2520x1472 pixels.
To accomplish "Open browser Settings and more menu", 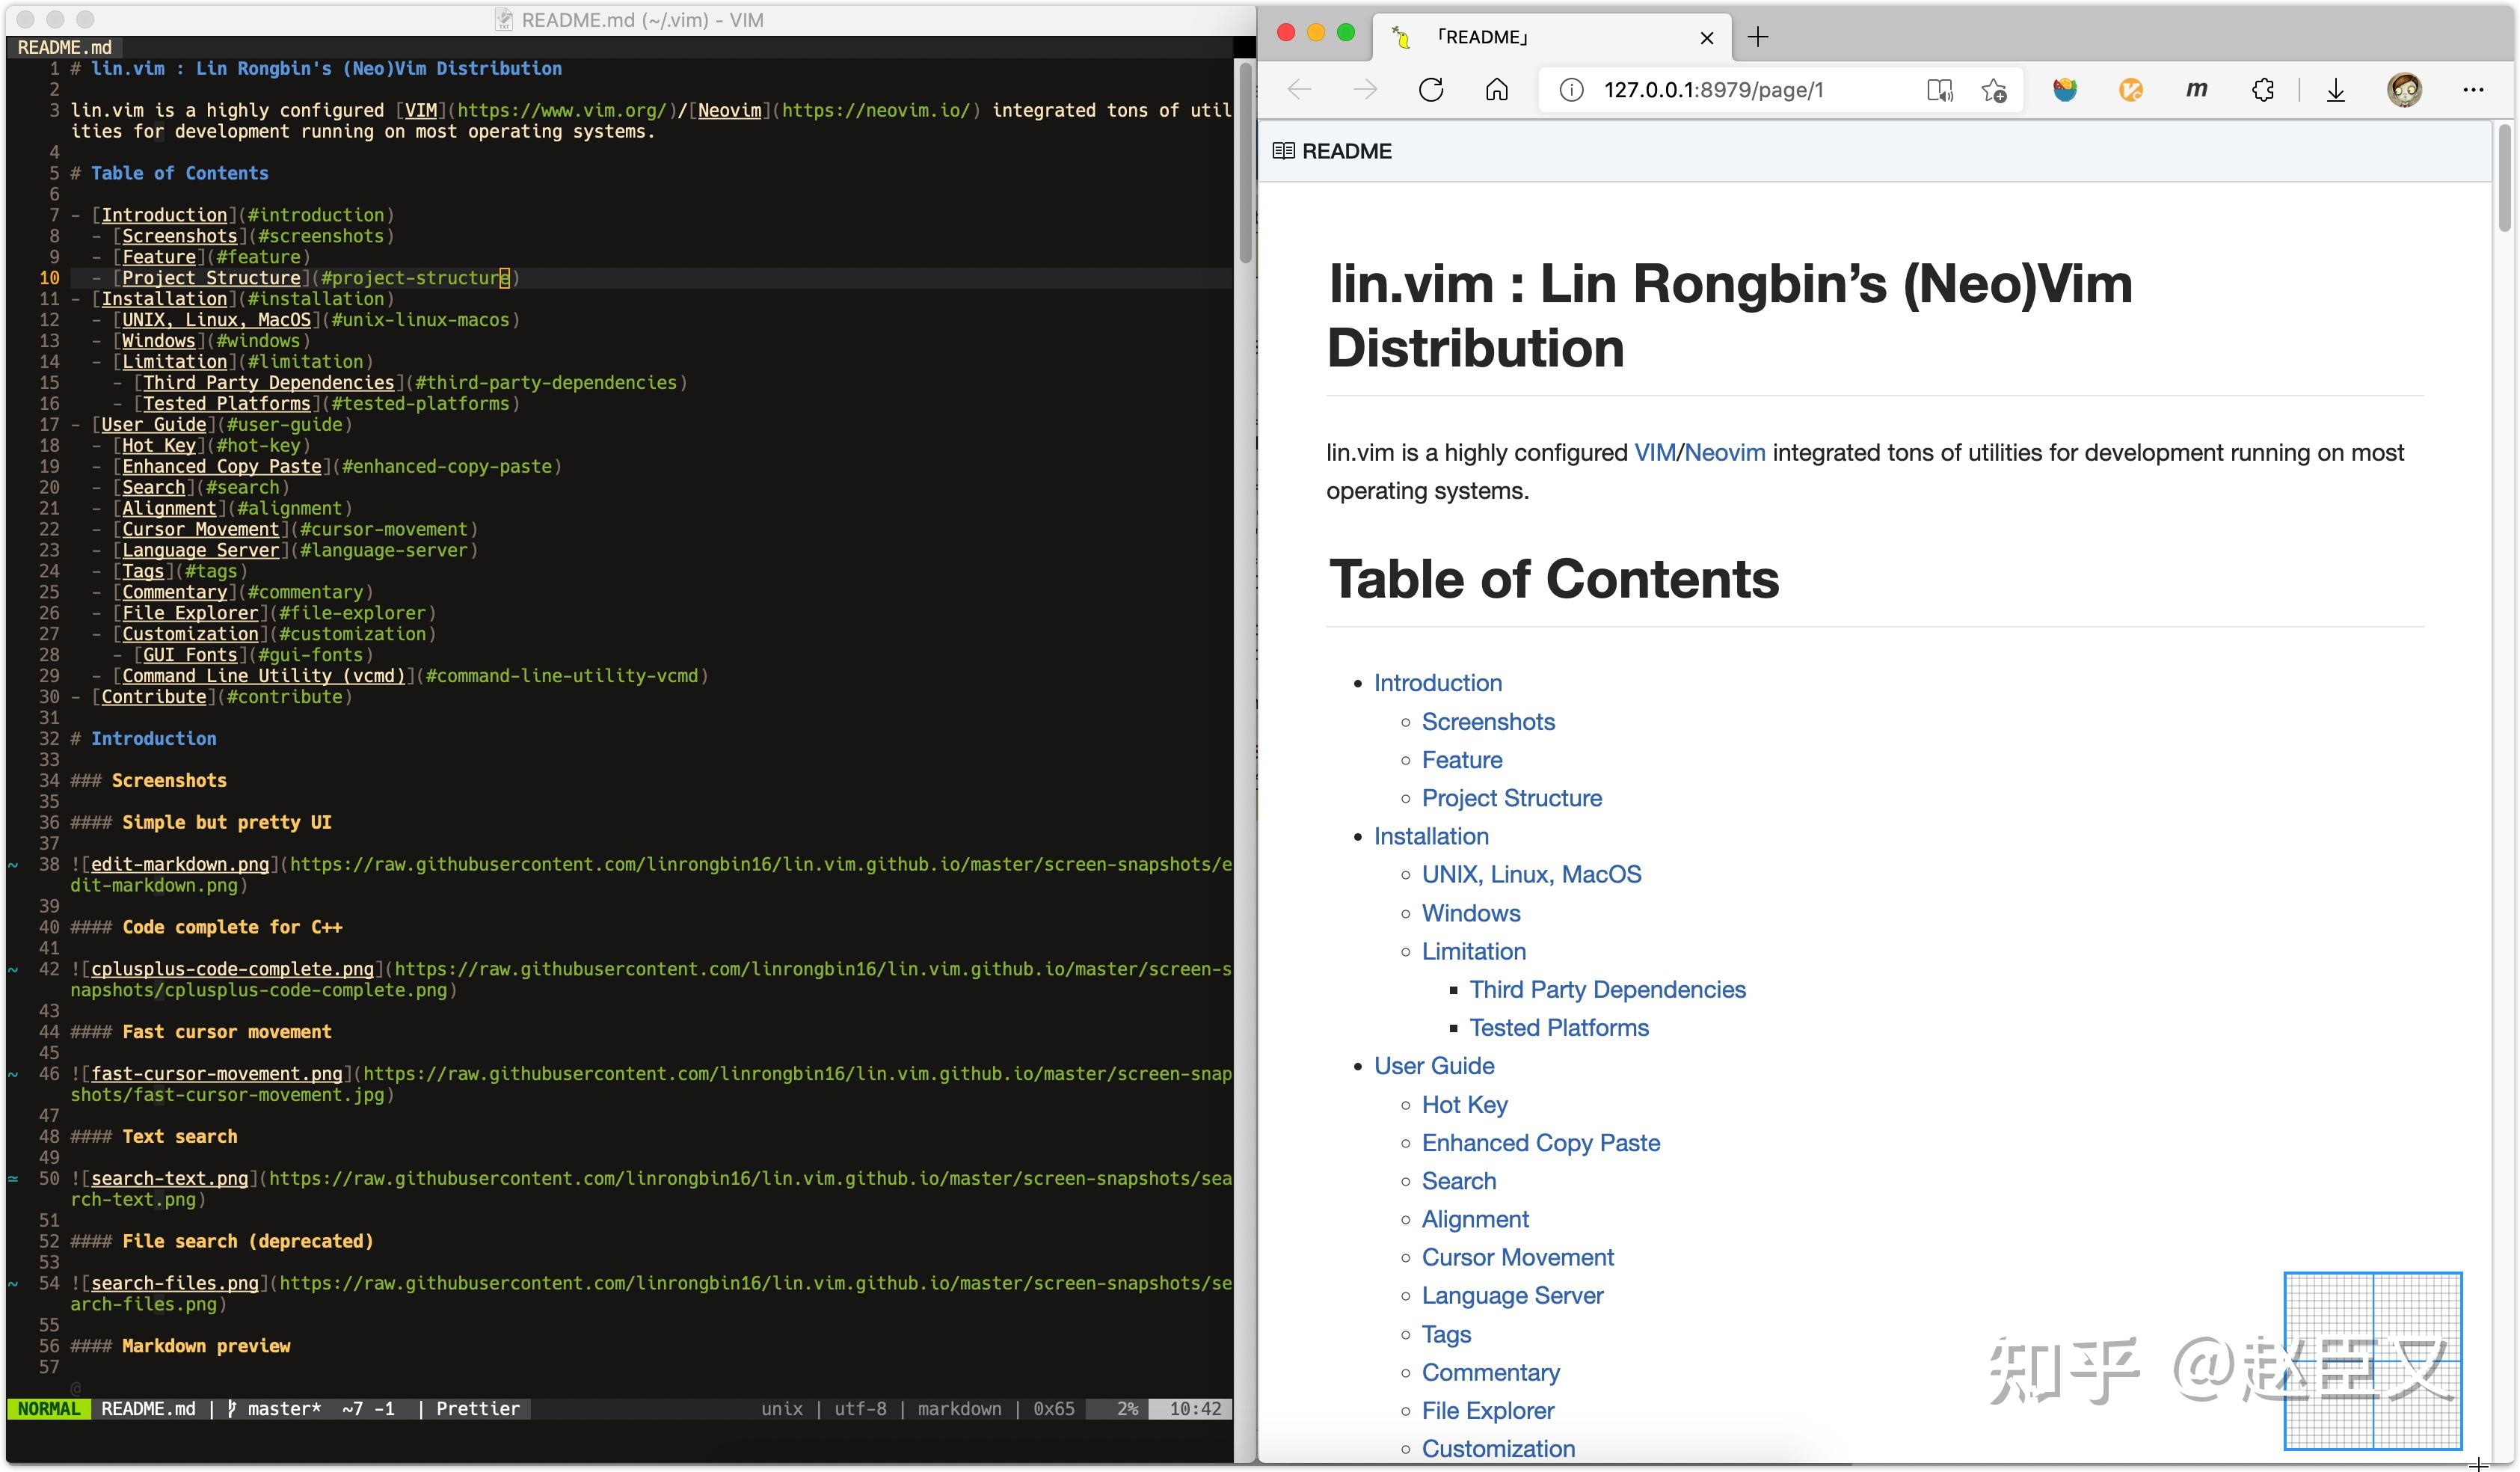I will tap(2473, 90).
